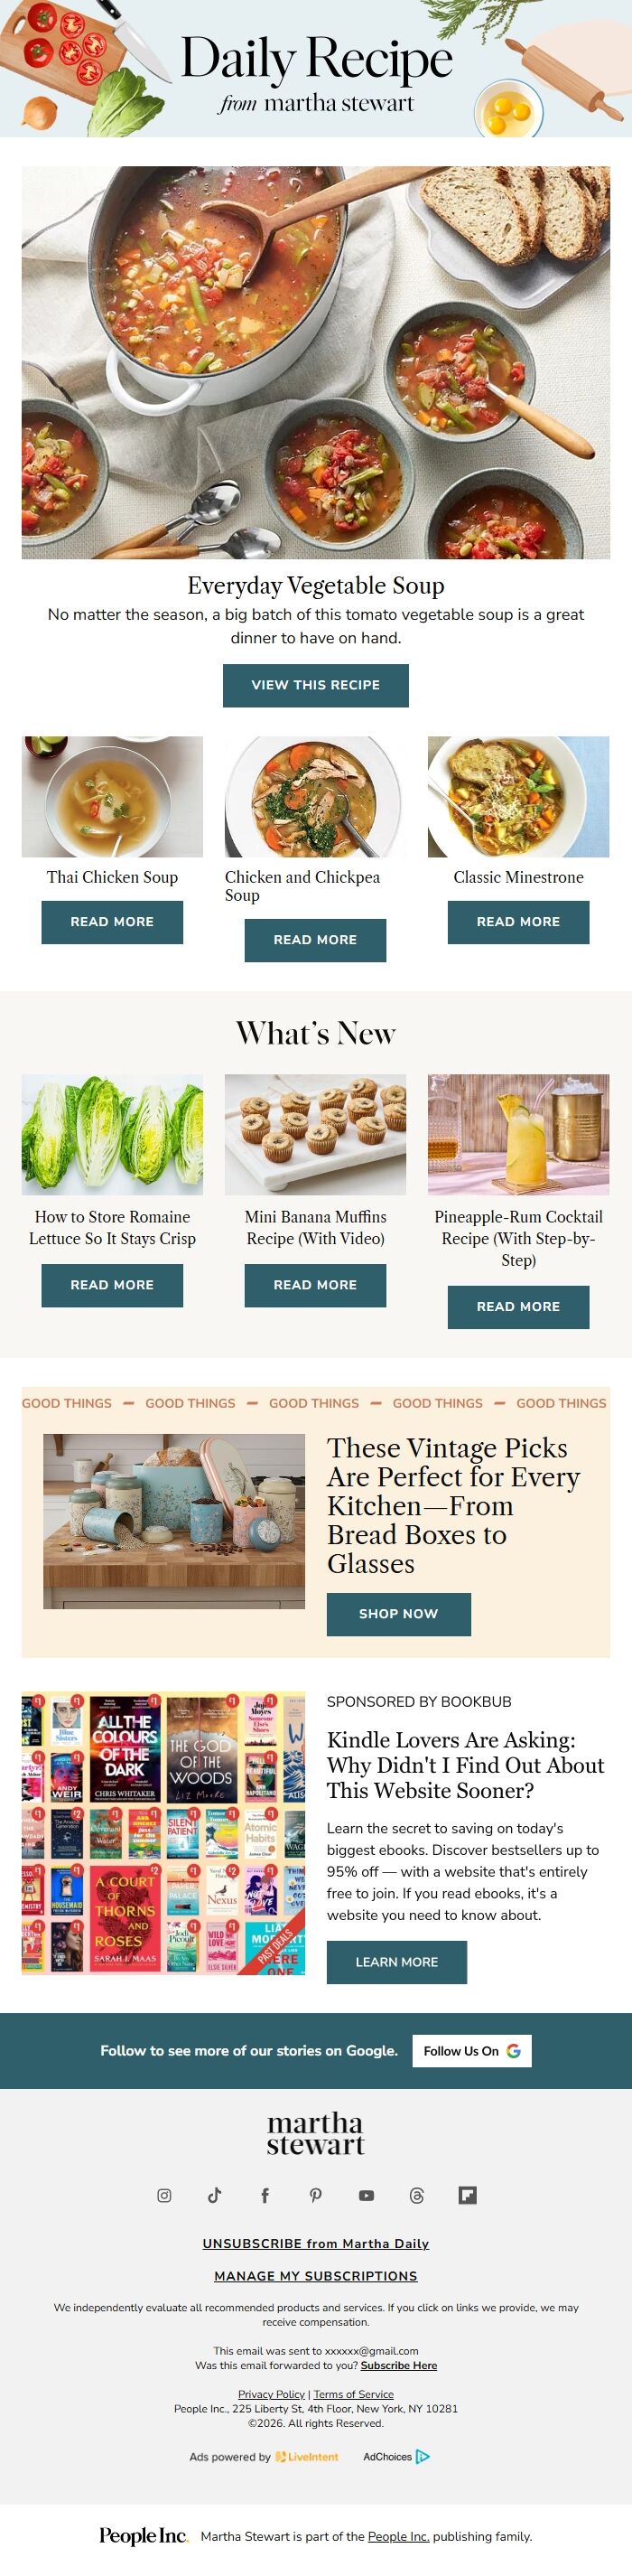Viewport: 632px width, 2576px height.
Task: Open the Mini Banana Muffins thumbnail
Action: (x=316, y=1134)
